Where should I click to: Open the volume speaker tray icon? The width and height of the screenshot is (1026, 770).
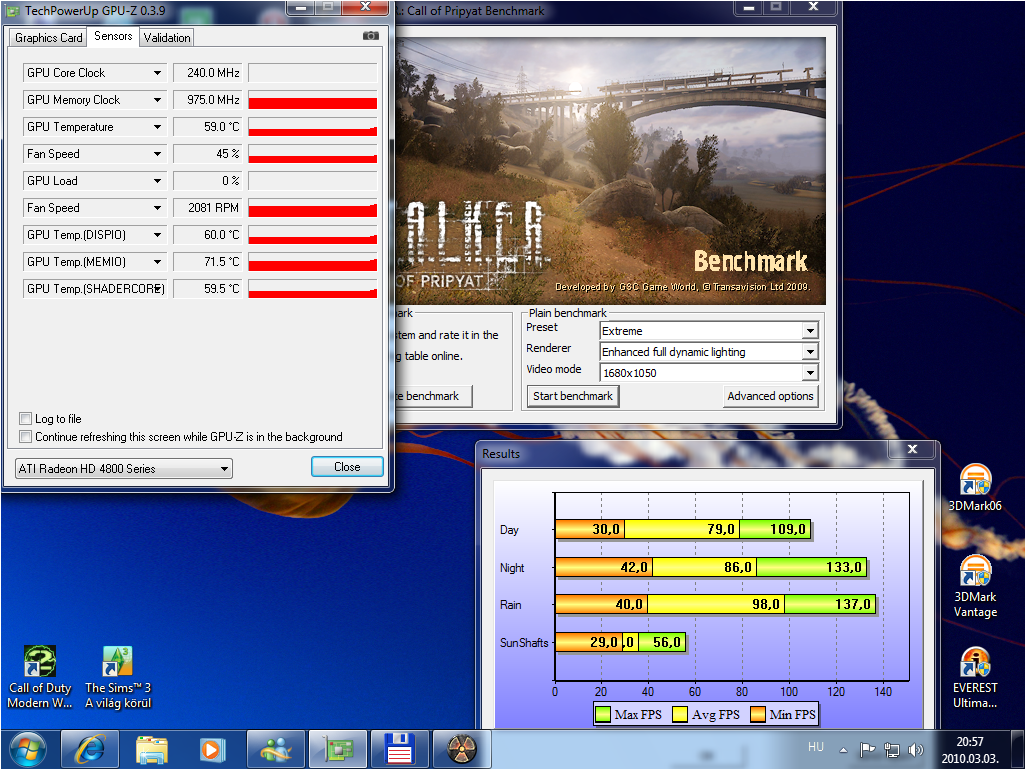(915, 750)
